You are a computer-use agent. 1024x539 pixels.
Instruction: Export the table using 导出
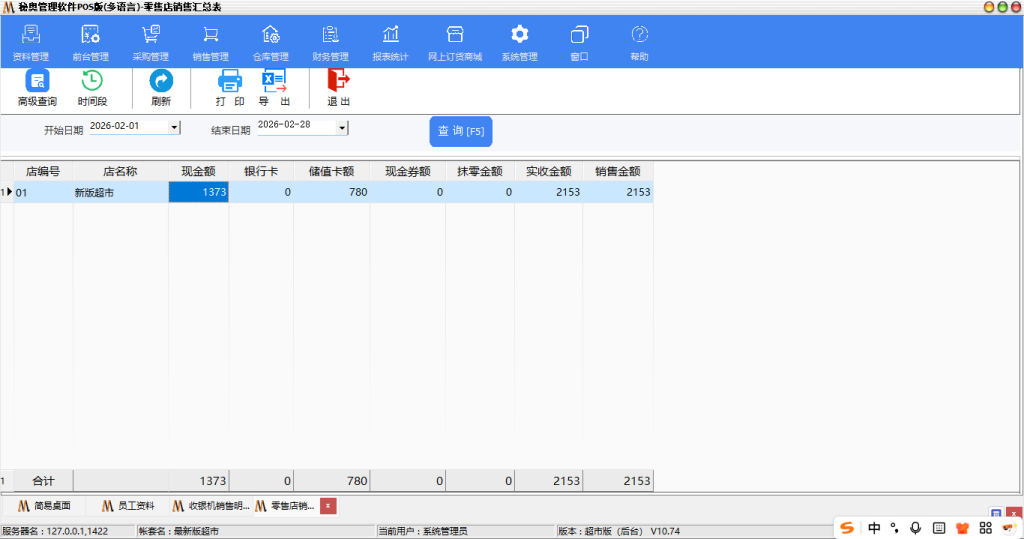click(274, 88)
